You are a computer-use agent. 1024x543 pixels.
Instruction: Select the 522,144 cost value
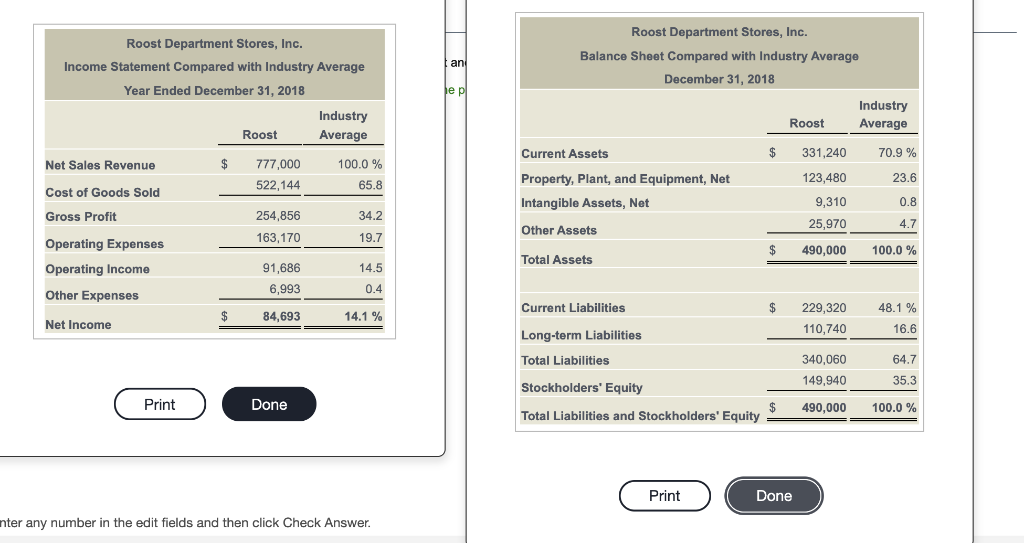pyautogui.click(x=278, y=185)
